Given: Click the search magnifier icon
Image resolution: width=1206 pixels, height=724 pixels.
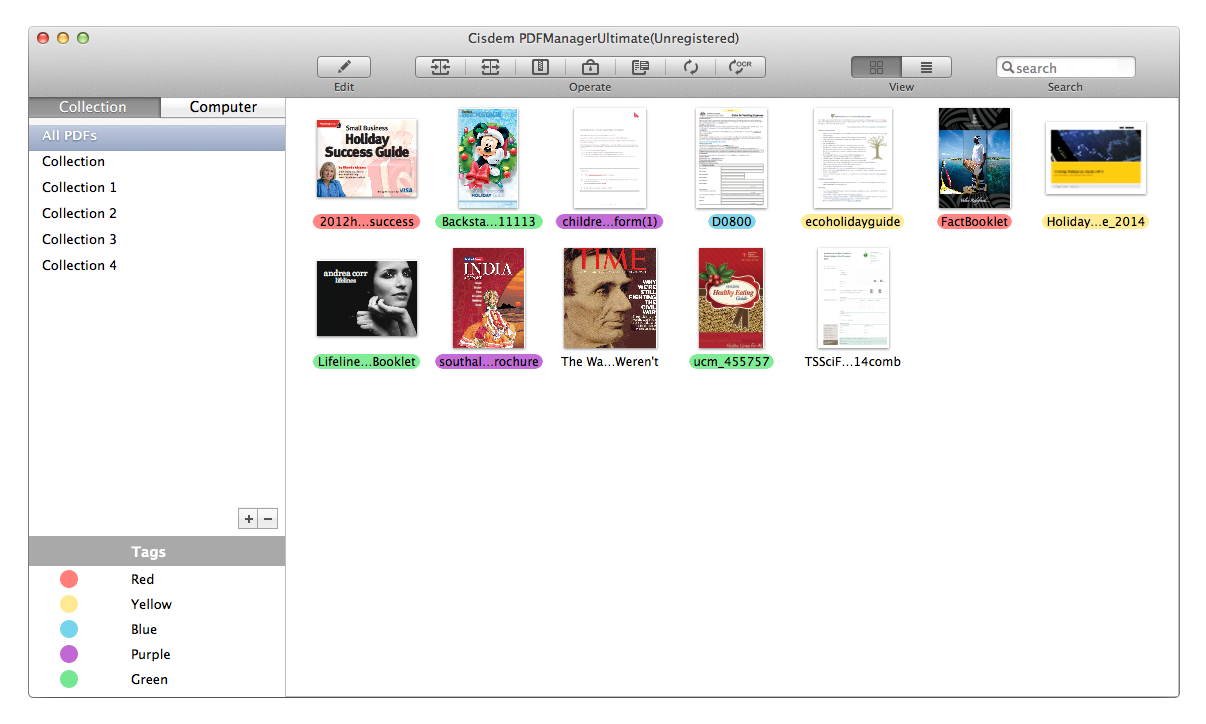Looking at the screenshot, I should pyautogui.click(x=1012, y=67).
